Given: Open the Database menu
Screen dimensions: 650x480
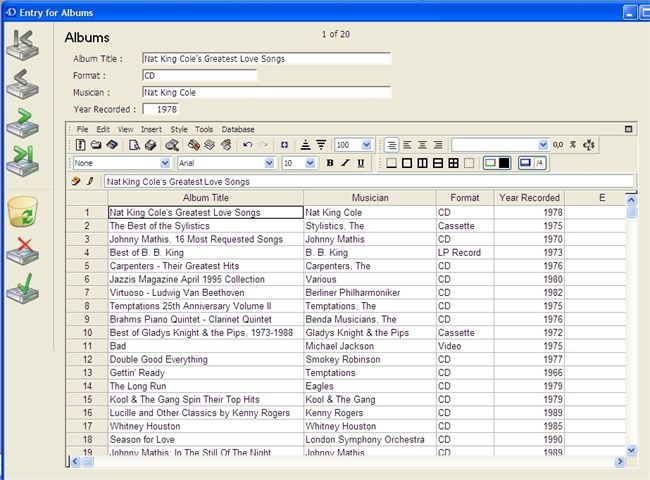Looking at the screenshot, I should pos(238,129).
